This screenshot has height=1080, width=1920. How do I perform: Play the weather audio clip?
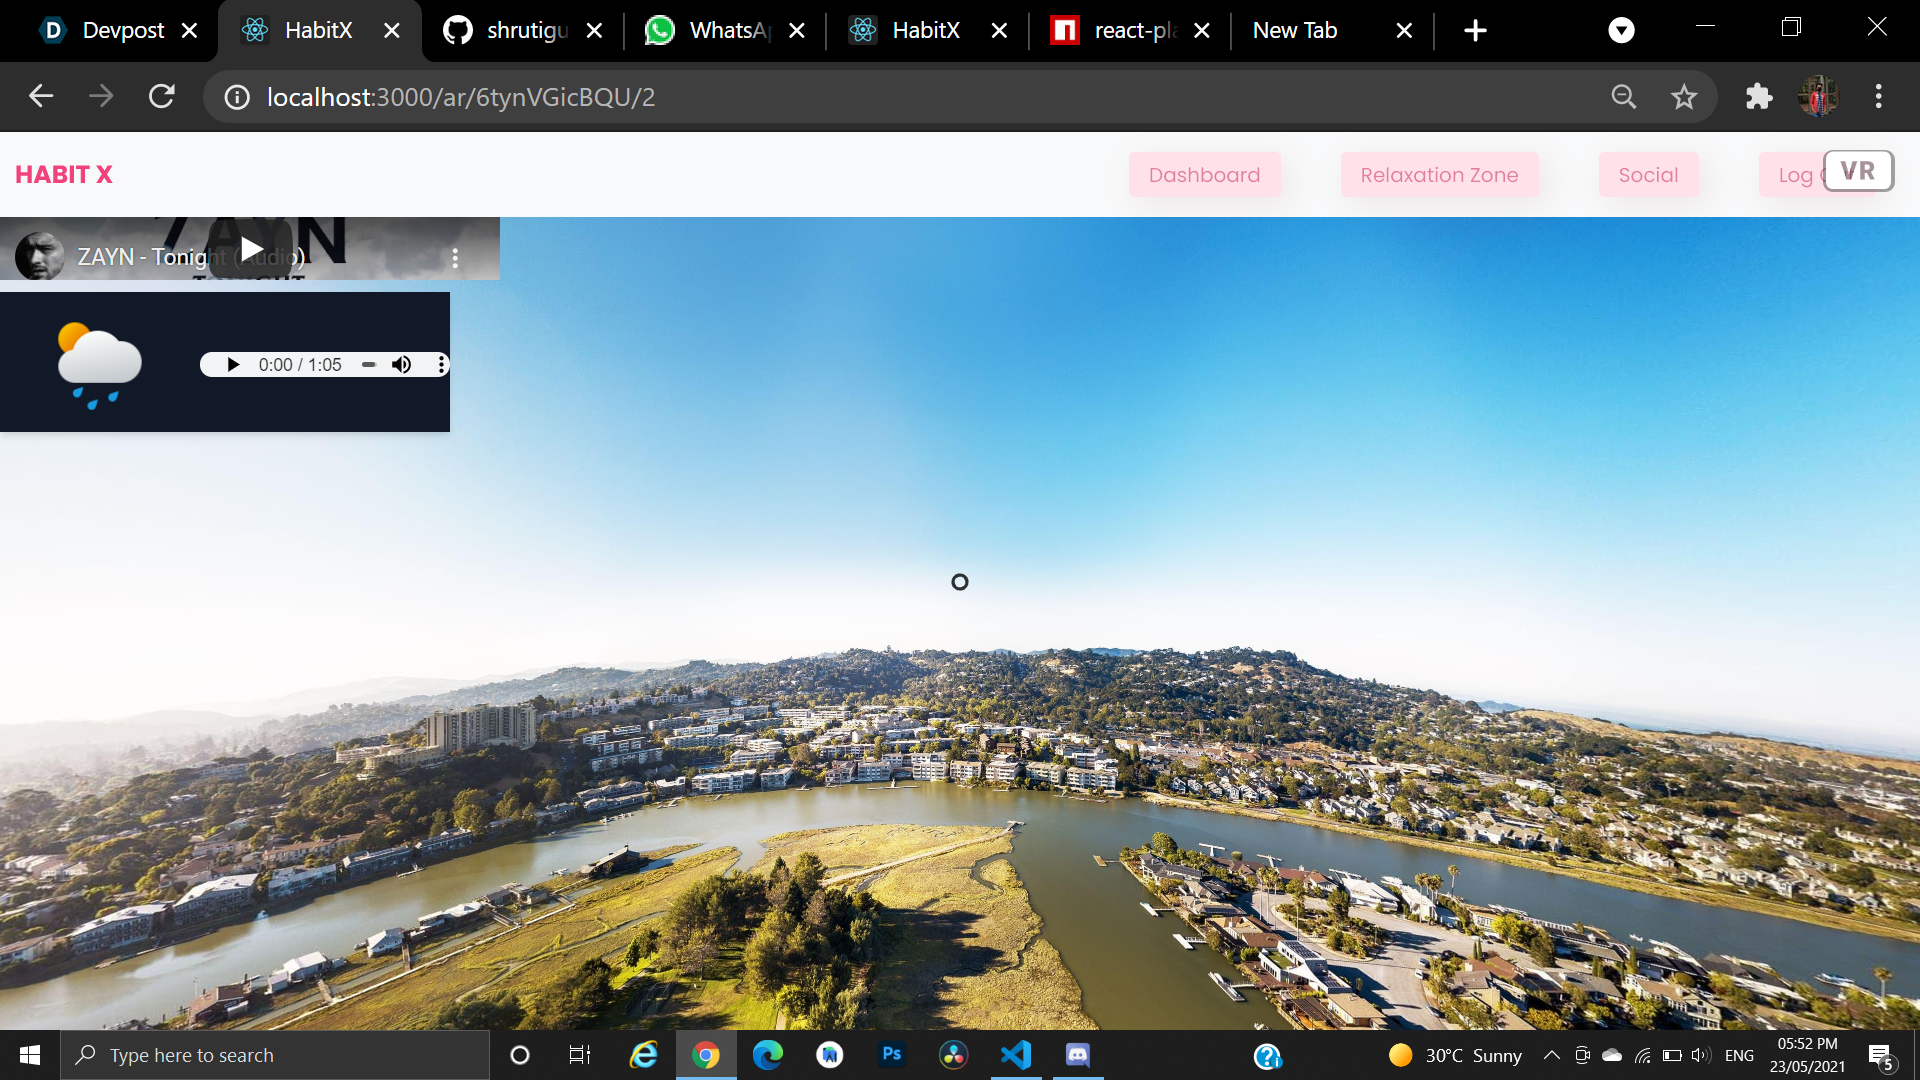pyautogui.click(x=233, y=365)
